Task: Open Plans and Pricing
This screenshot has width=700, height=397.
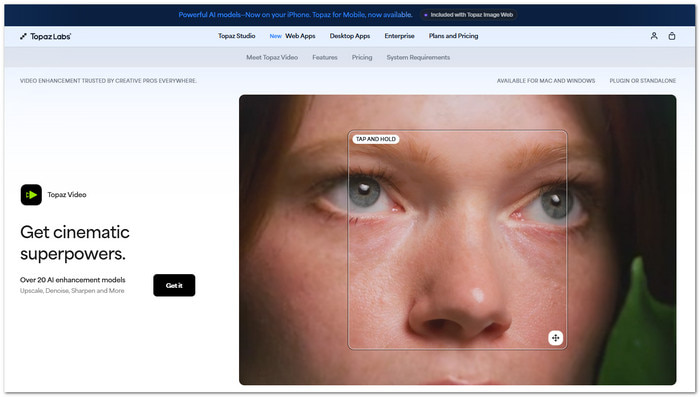Action: coord(454,36)
